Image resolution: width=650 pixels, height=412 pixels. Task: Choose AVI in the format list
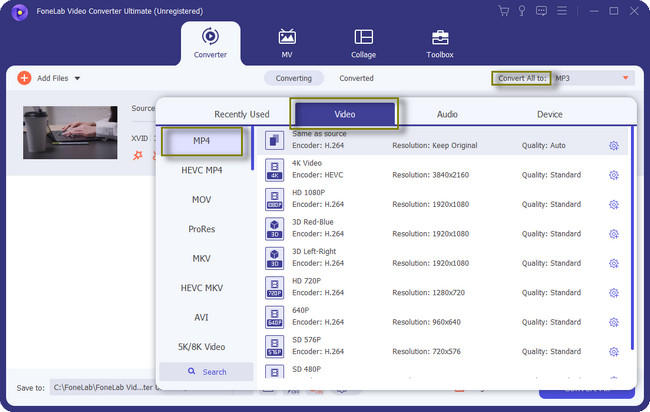[x=201, y=317]
